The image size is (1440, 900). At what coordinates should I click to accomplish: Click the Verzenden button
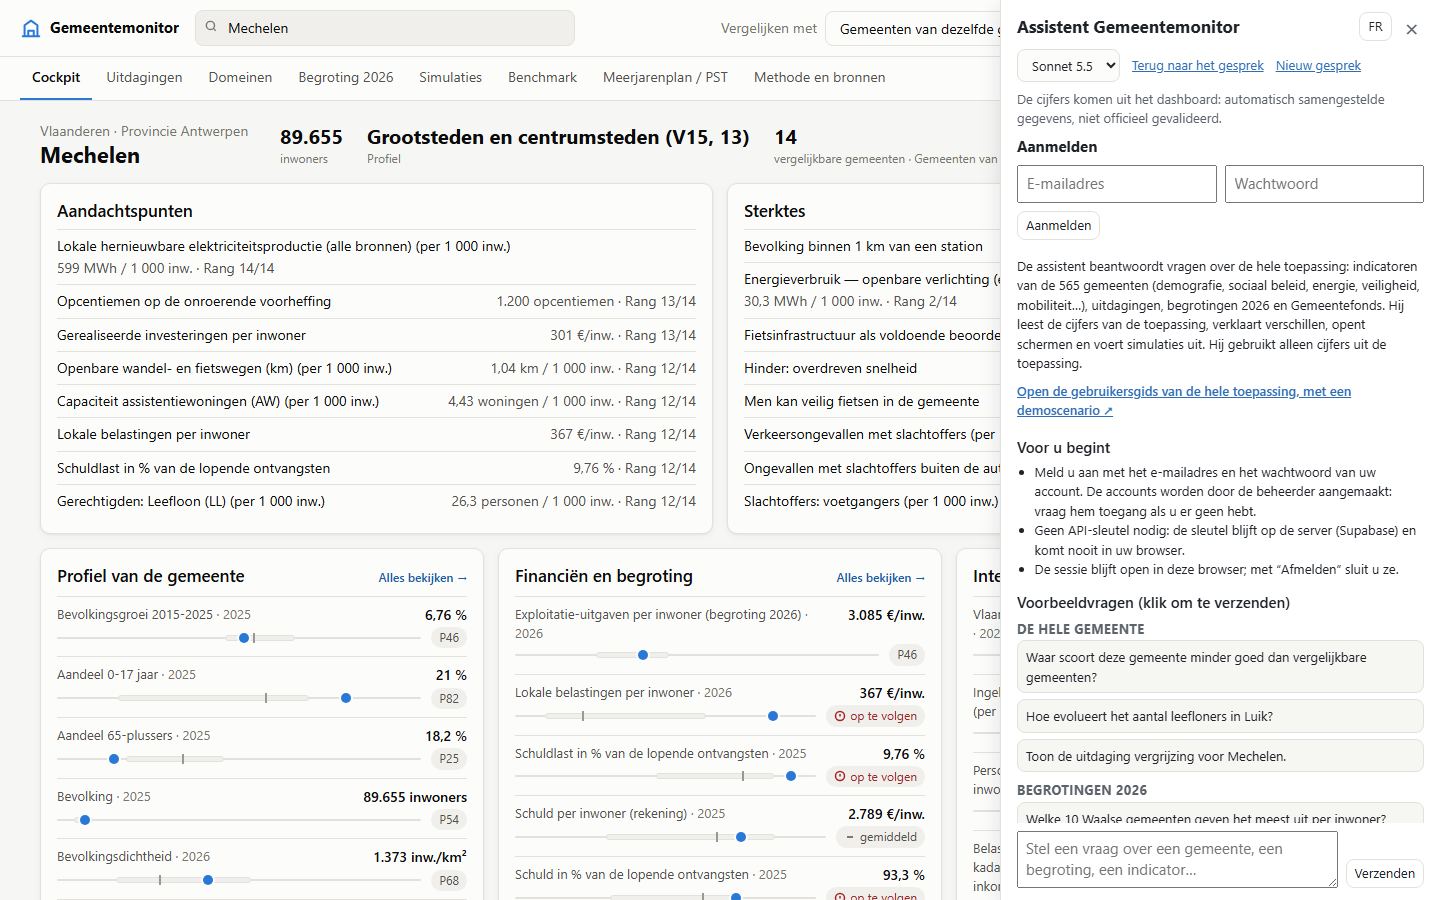[x=1384, y=873]
